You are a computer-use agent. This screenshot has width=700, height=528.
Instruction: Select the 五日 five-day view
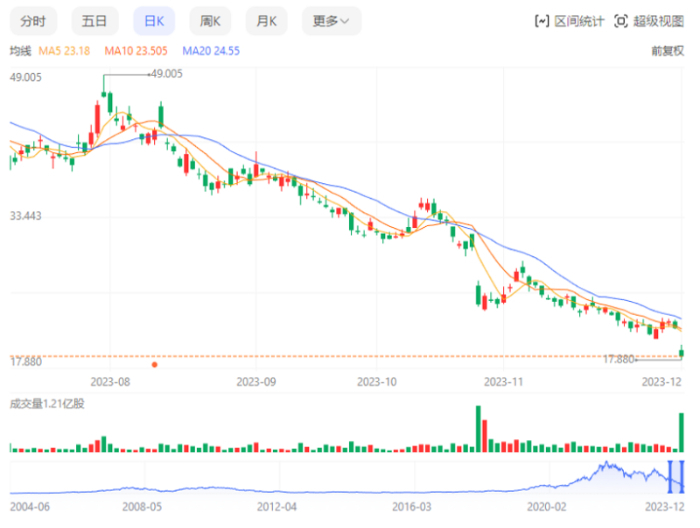(x=94, y=20)
